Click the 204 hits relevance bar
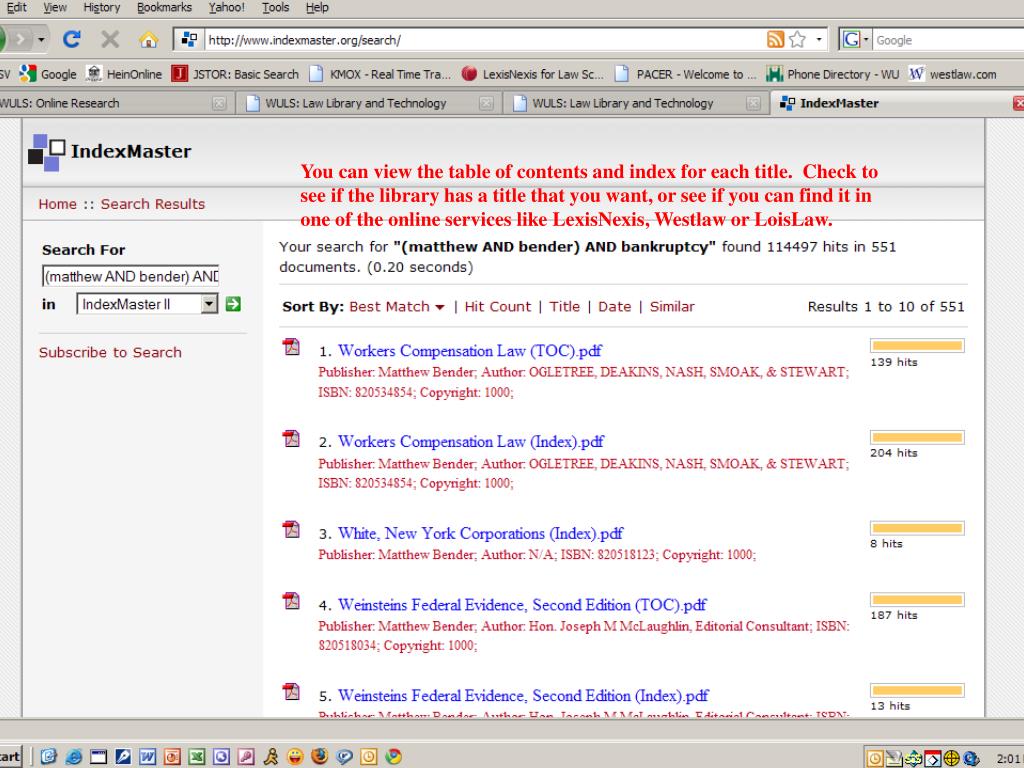1024x768 pixels. tap(917, 437)
